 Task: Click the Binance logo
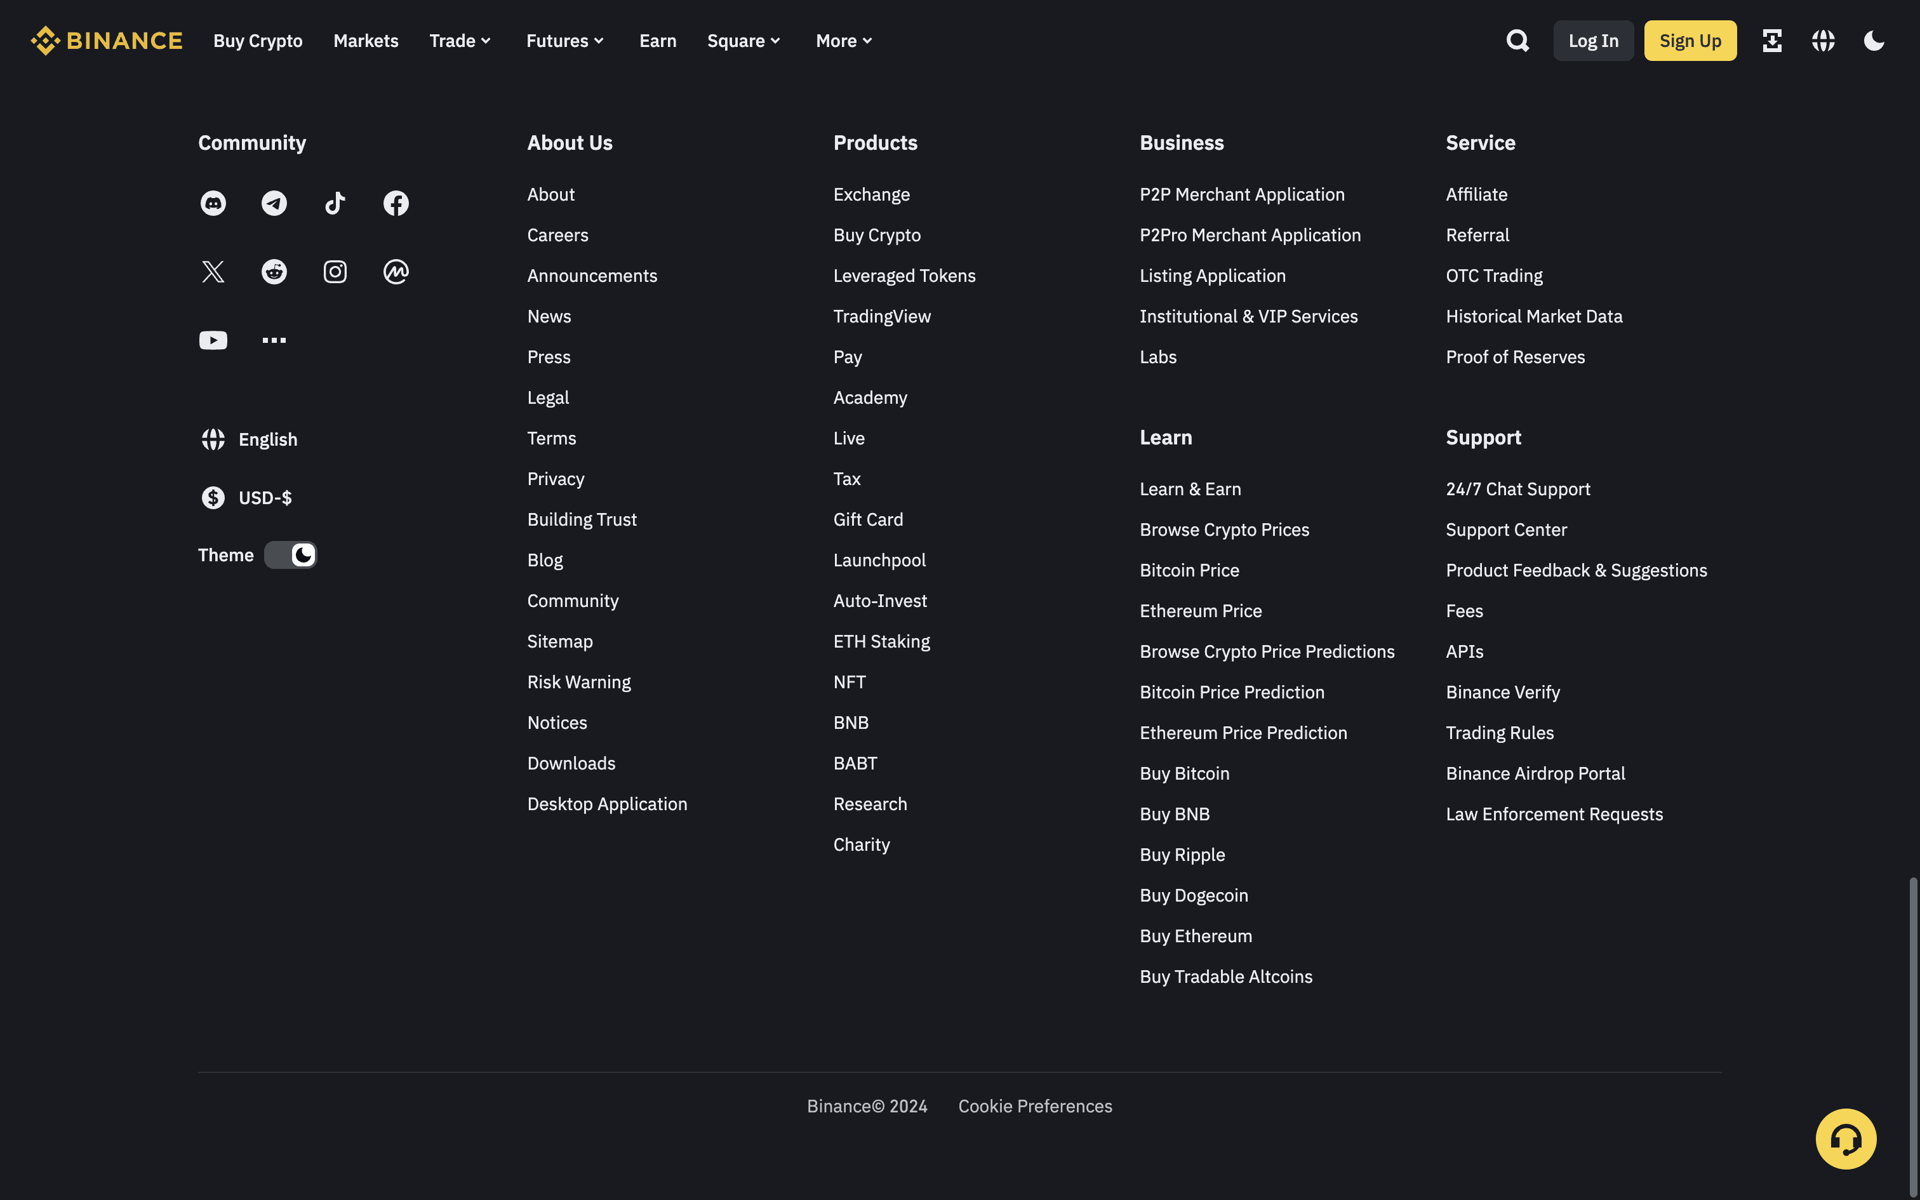click(107, 41)
